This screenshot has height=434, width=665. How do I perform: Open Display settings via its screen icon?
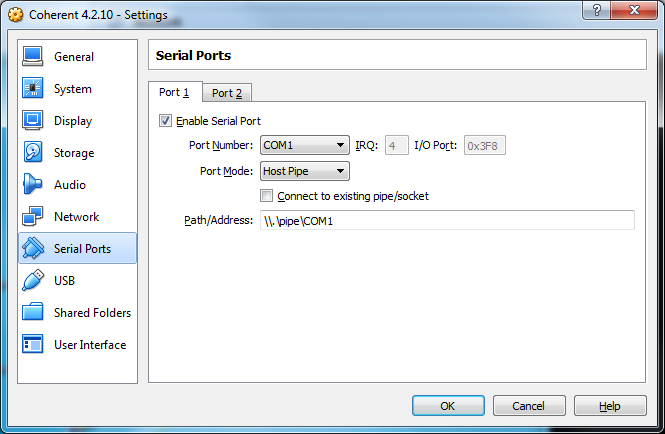33,121
